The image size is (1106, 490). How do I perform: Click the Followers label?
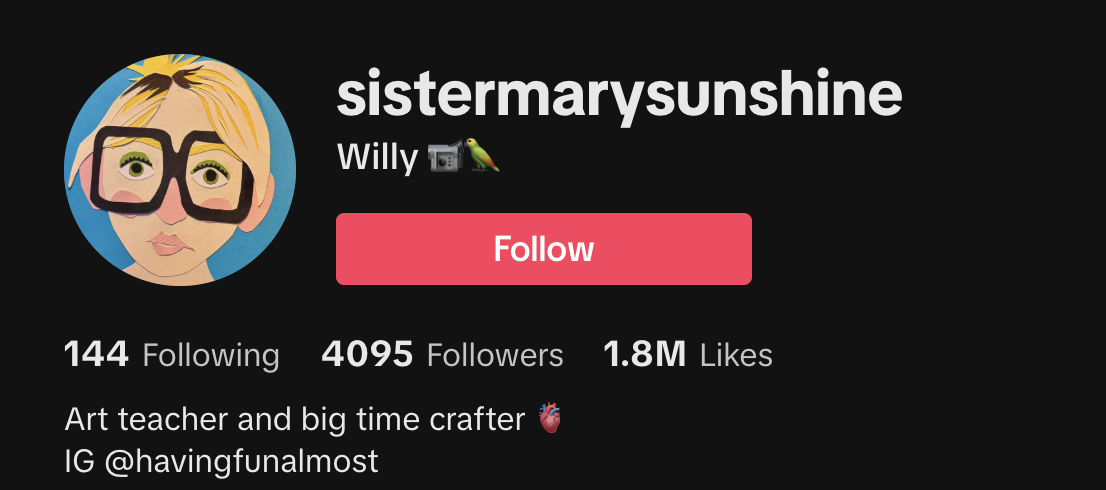495,355
